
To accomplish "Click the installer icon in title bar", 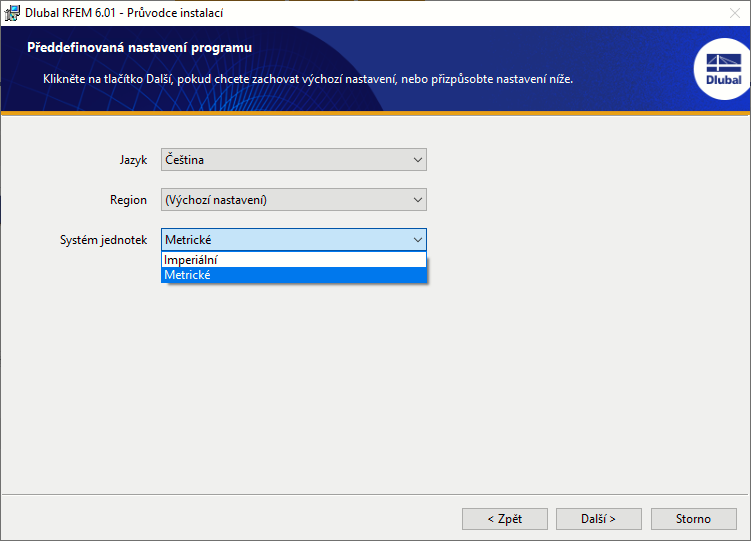I will 12,13.
